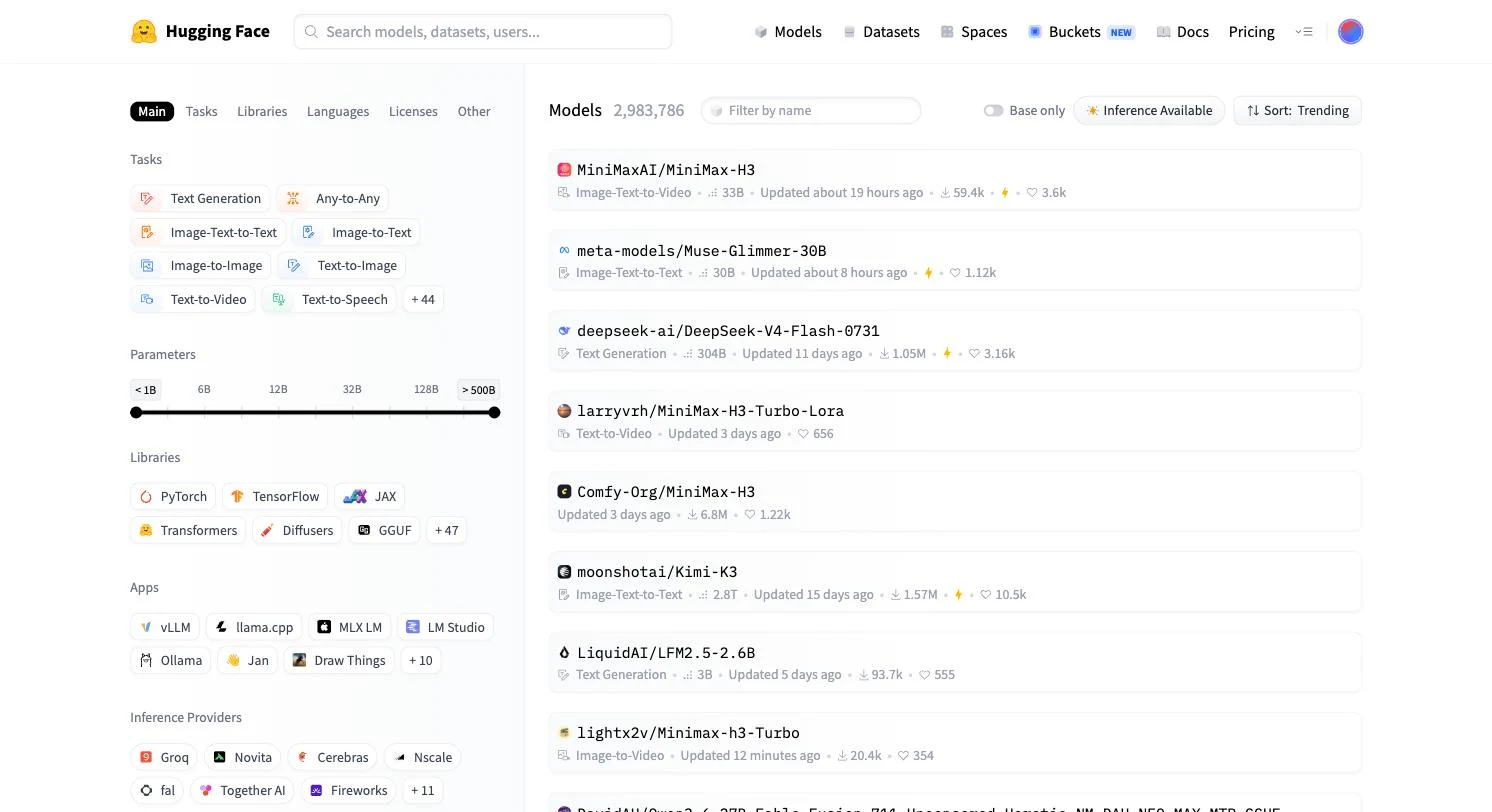The width and height of the screenshot is (1492, 812).
Task: Click the Datasets icon in navbar
Action: click(x=849, y=32)
